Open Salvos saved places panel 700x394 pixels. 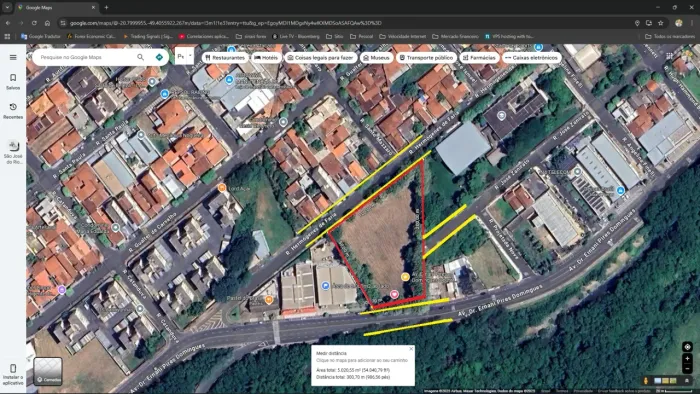13,82
